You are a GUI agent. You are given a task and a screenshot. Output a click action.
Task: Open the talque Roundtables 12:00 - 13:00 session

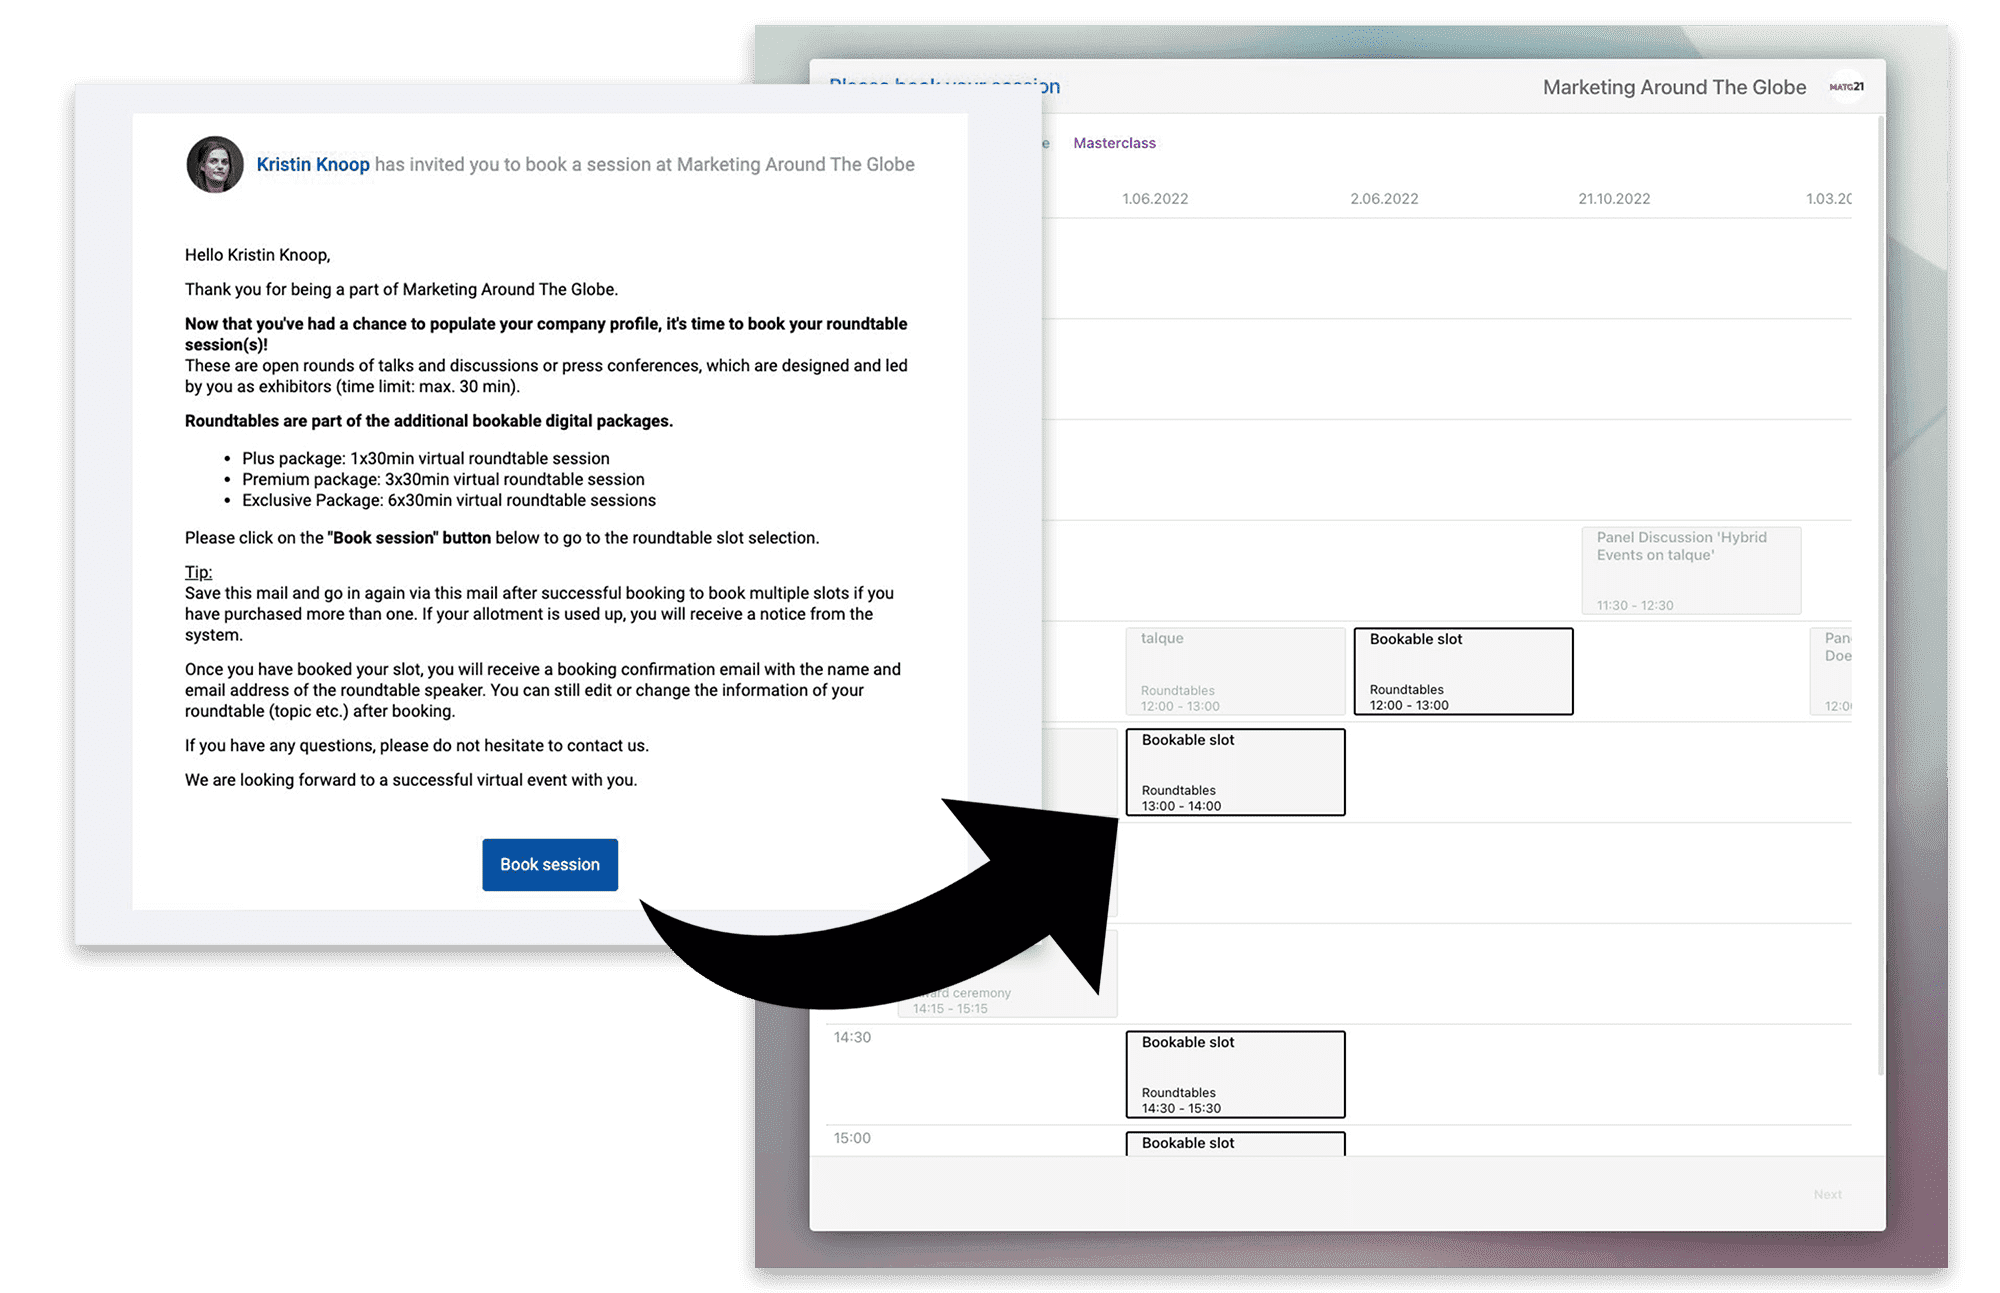[1235, 671]
